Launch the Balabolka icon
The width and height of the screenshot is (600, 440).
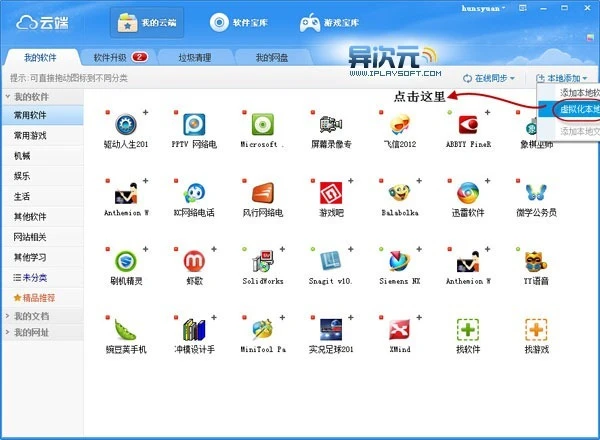point(399,193)
